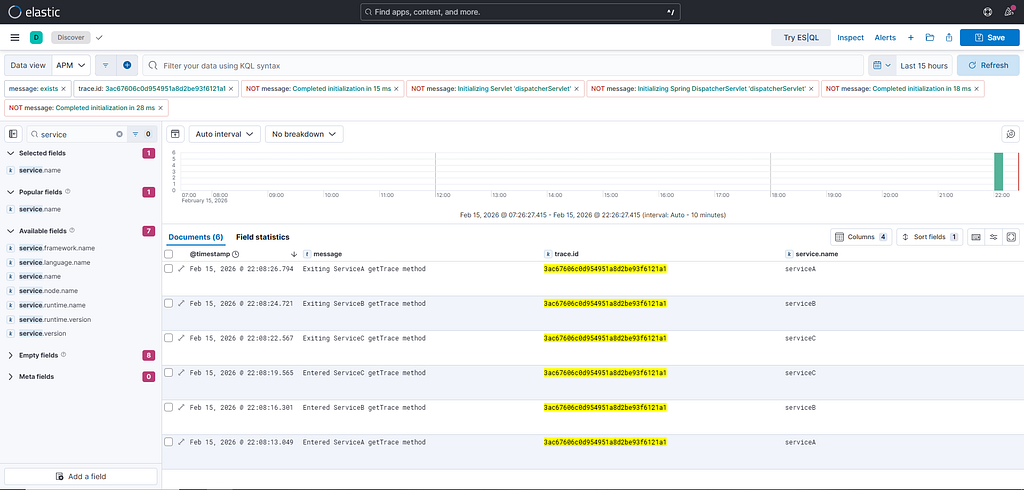Remove the trace.id filter pill

(x=232, y=88)
